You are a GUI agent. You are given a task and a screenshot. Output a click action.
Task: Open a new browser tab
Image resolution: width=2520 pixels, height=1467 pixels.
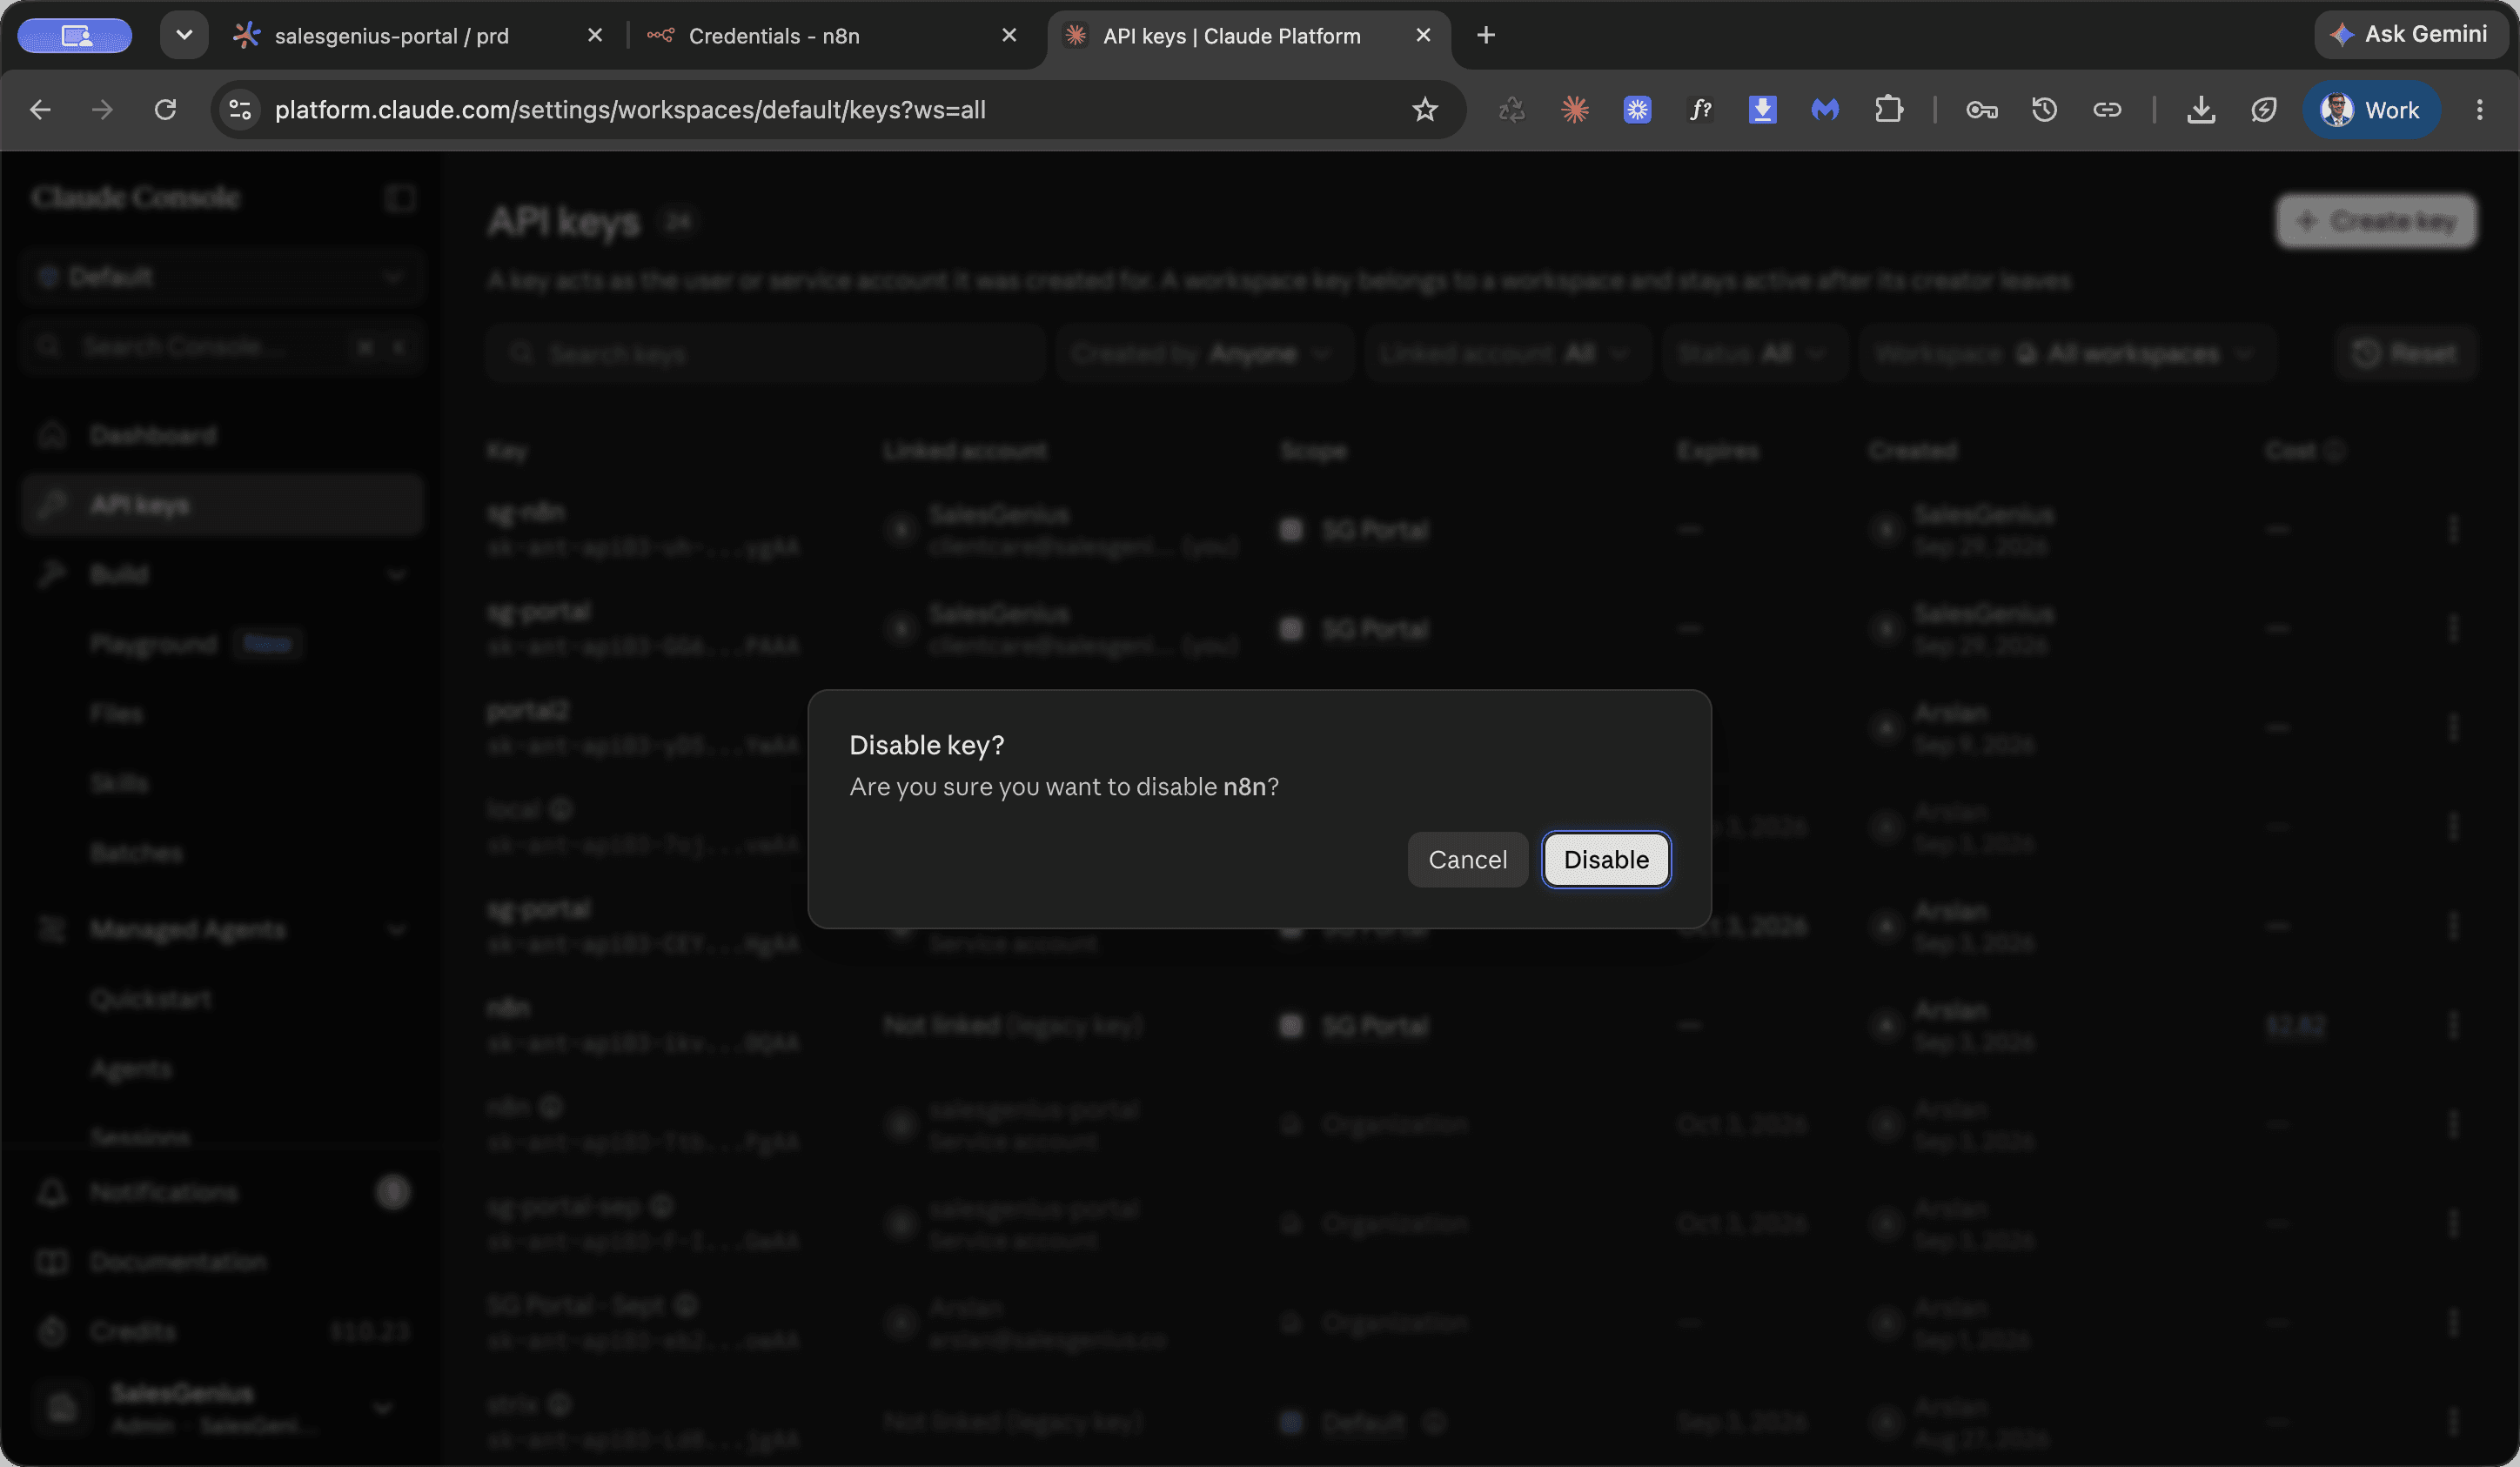1486,36
